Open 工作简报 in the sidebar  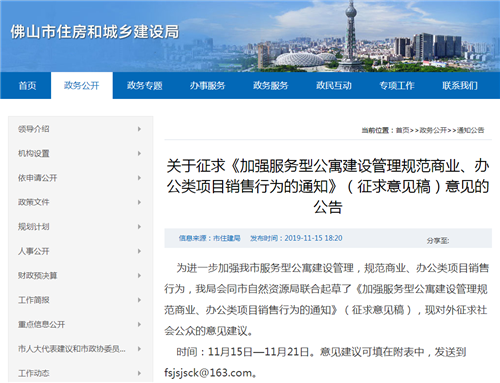[x=34, y=300]
